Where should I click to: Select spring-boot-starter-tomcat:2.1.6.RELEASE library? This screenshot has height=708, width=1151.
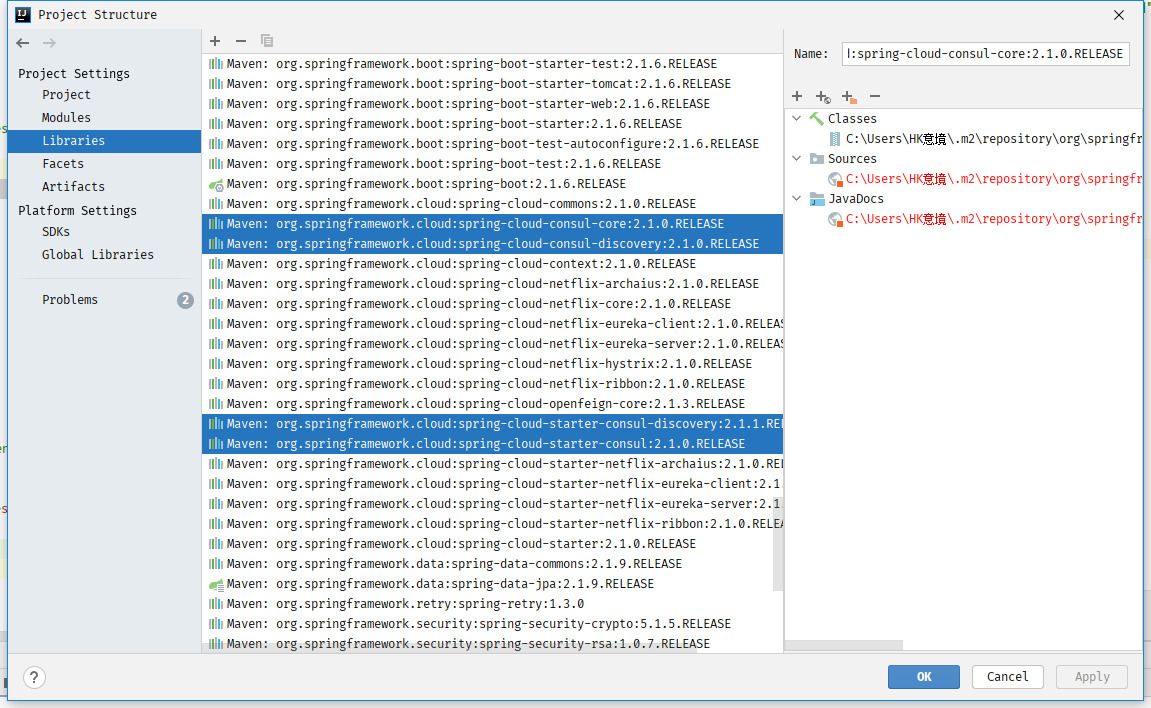pyautogui.click(x=492, y=84)
